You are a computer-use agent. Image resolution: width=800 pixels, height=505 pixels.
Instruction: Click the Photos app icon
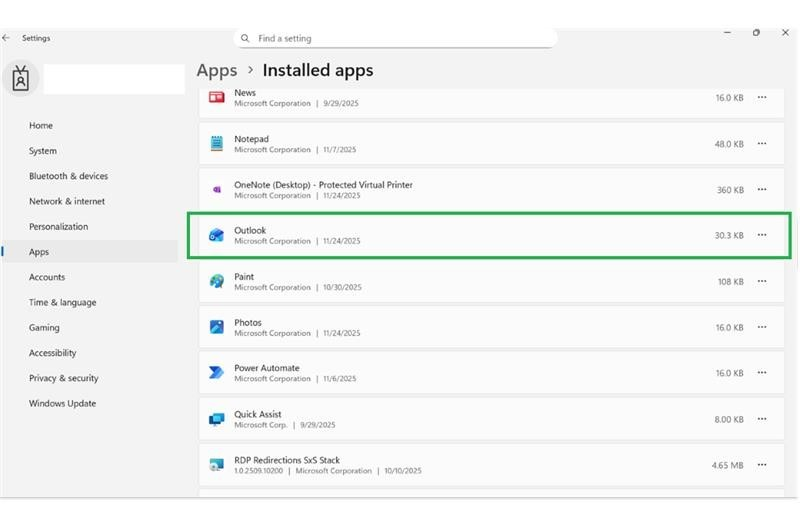pos(216,327)
